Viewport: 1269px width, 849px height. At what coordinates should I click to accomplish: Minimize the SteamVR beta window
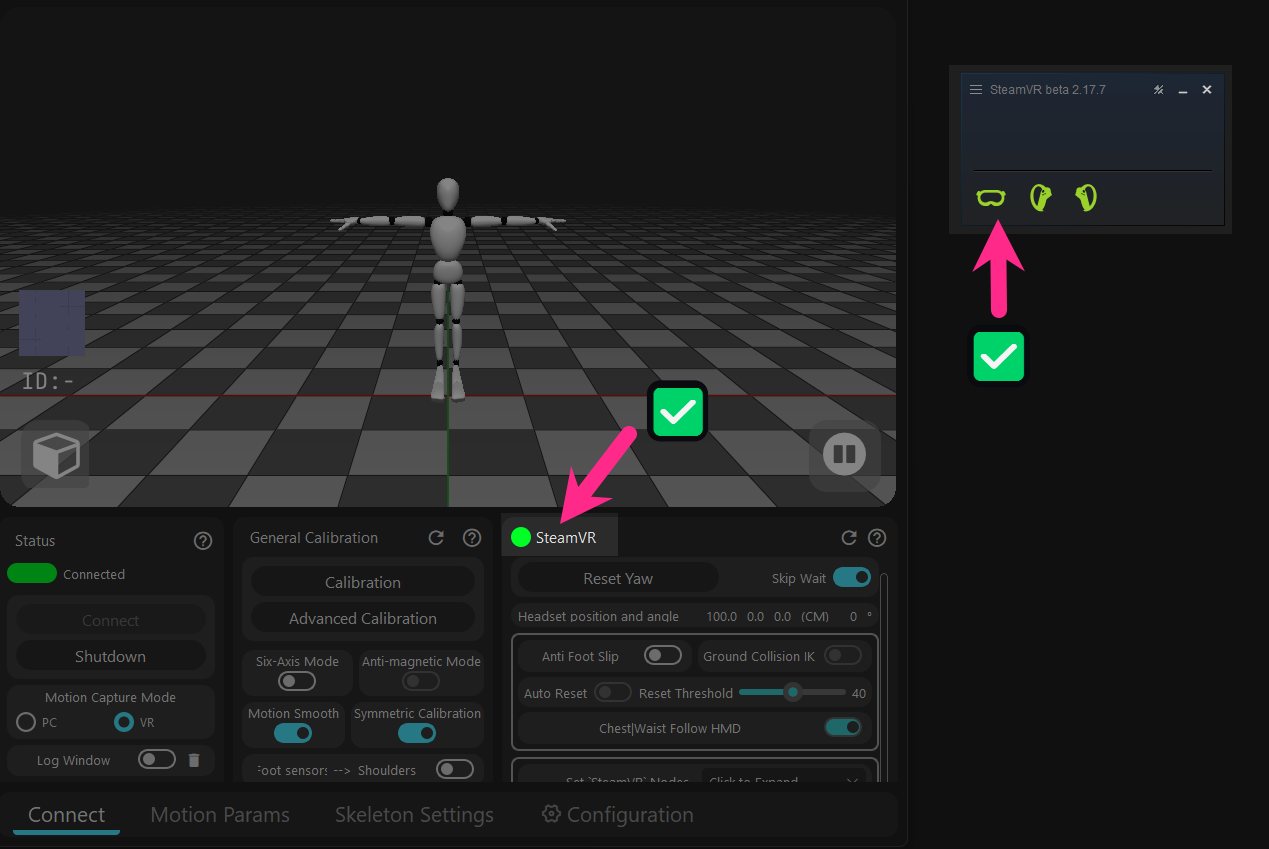point(1183,90)
